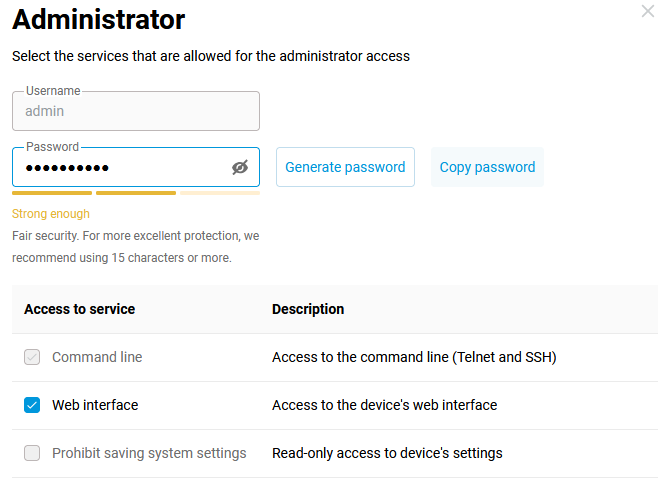The width and height of the screenshot is (668, 482).
Task: Copy password to the clipboard
Action: click(x=487, y=167)
